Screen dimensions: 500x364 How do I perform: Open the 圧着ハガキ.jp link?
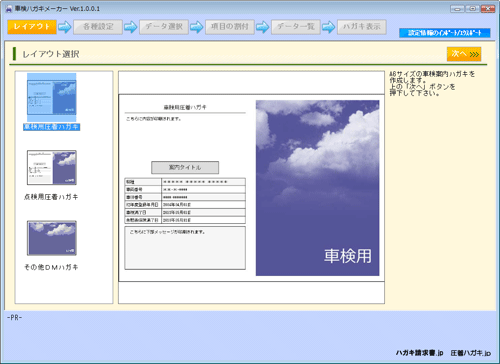(x=471, y=353)
